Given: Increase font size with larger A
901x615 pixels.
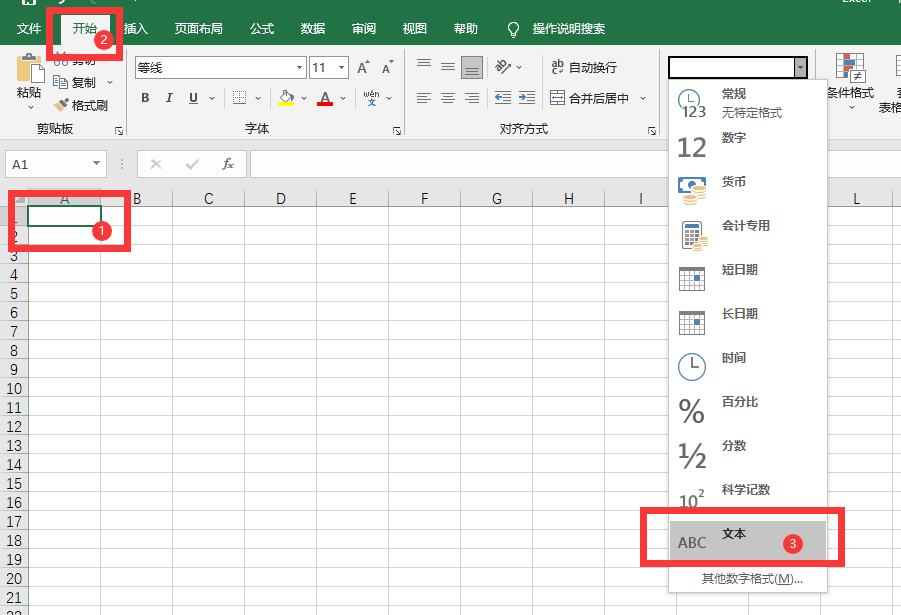Looking at the screenshot, I should tap(363, 67).
